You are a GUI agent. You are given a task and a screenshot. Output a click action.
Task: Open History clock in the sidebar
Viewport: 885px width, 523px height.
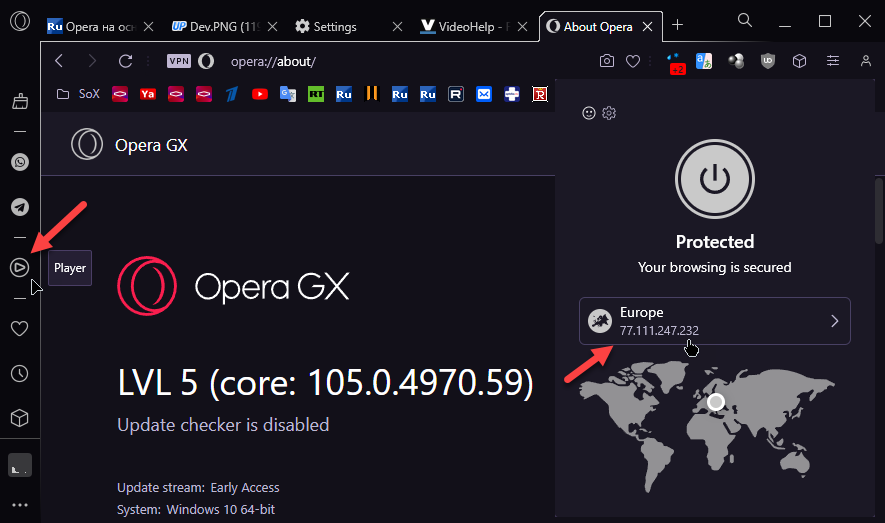(20, 373)
